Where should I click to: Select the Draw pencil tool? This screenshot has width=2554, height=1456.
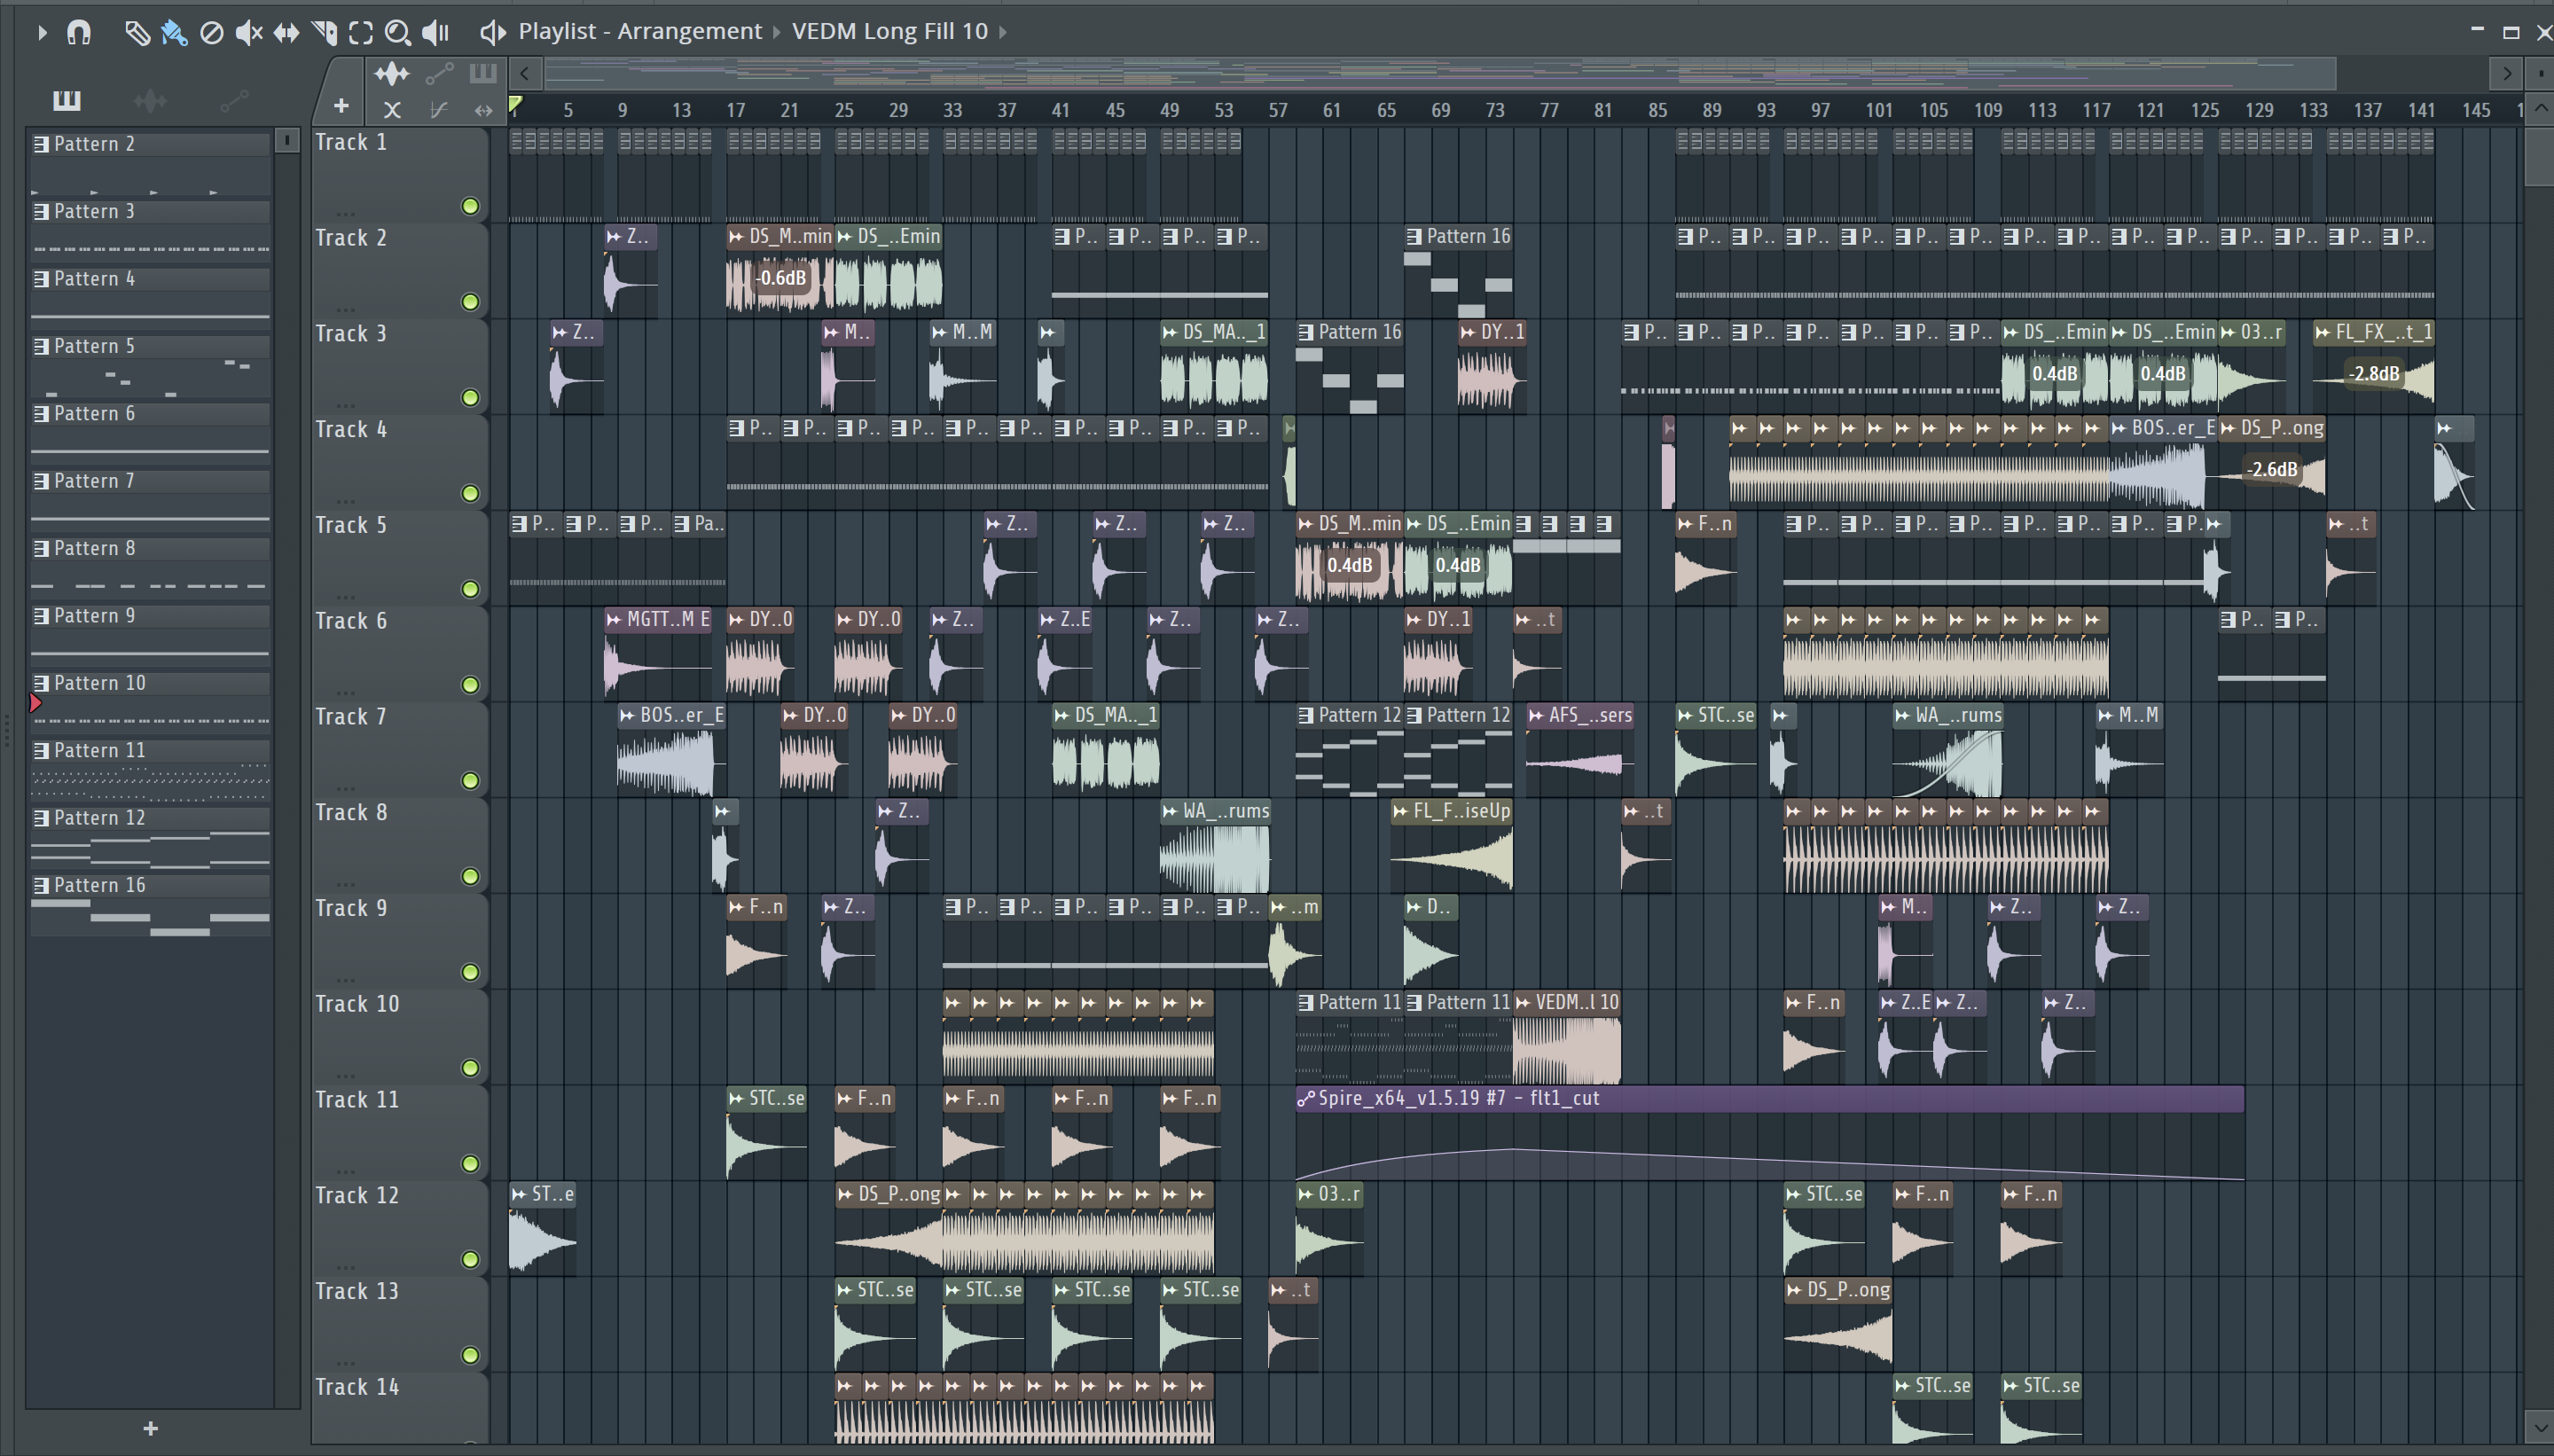click(137, 32)
